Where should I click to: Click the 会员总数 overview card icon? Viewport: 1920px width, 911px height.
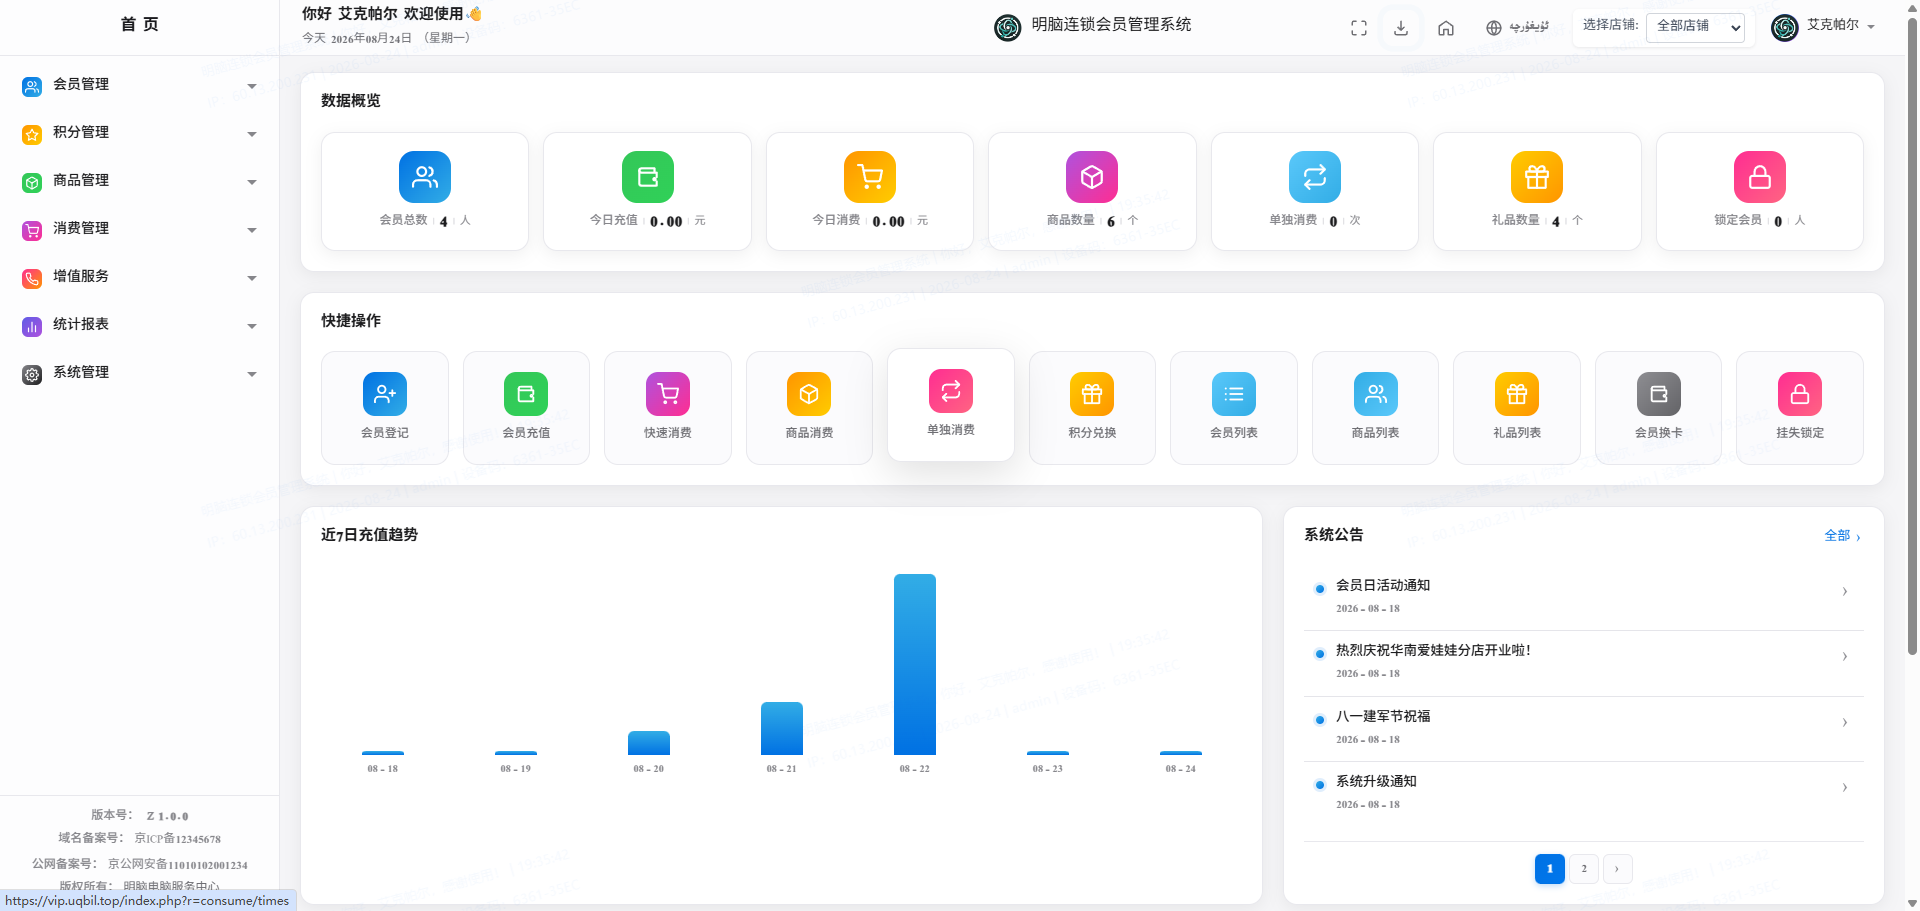point(425,177)
